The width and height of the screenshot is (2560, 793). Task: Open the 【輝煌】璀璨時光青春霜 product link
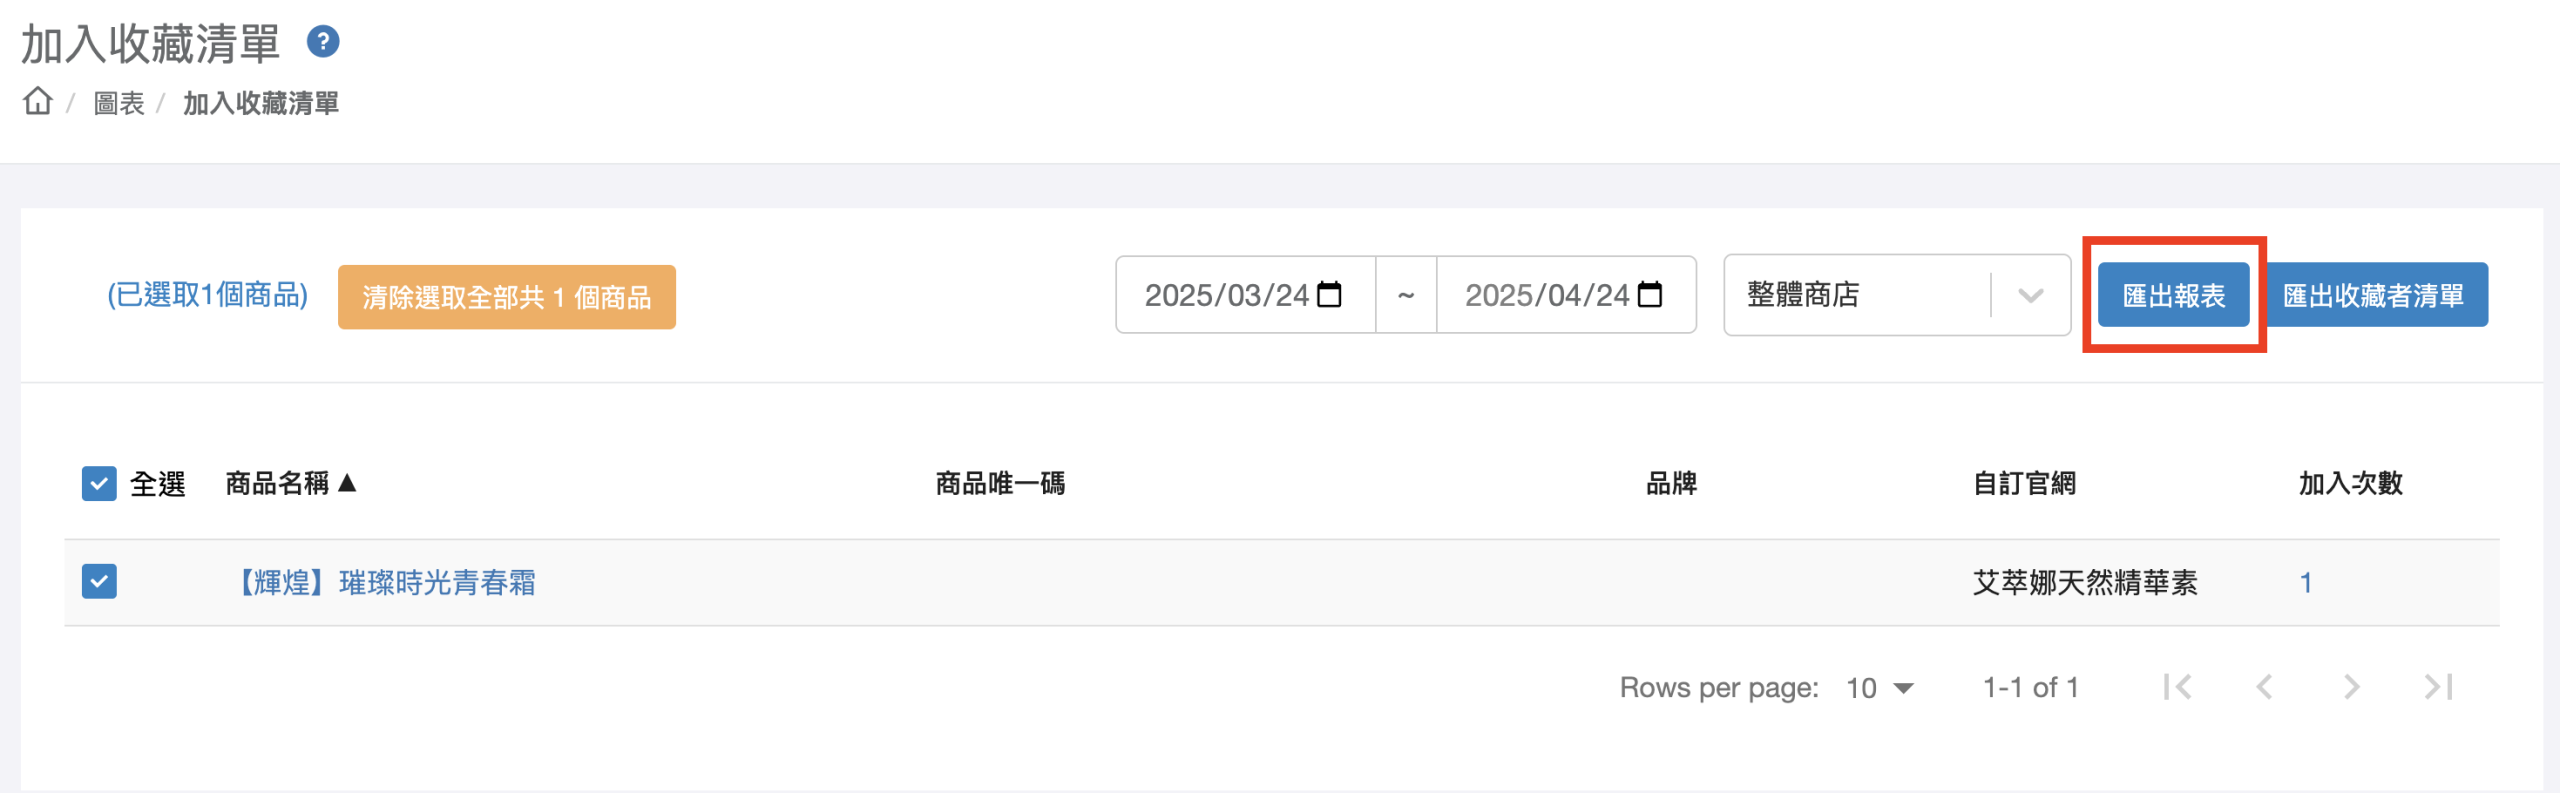pyautogui.click(x=386, y=583)
